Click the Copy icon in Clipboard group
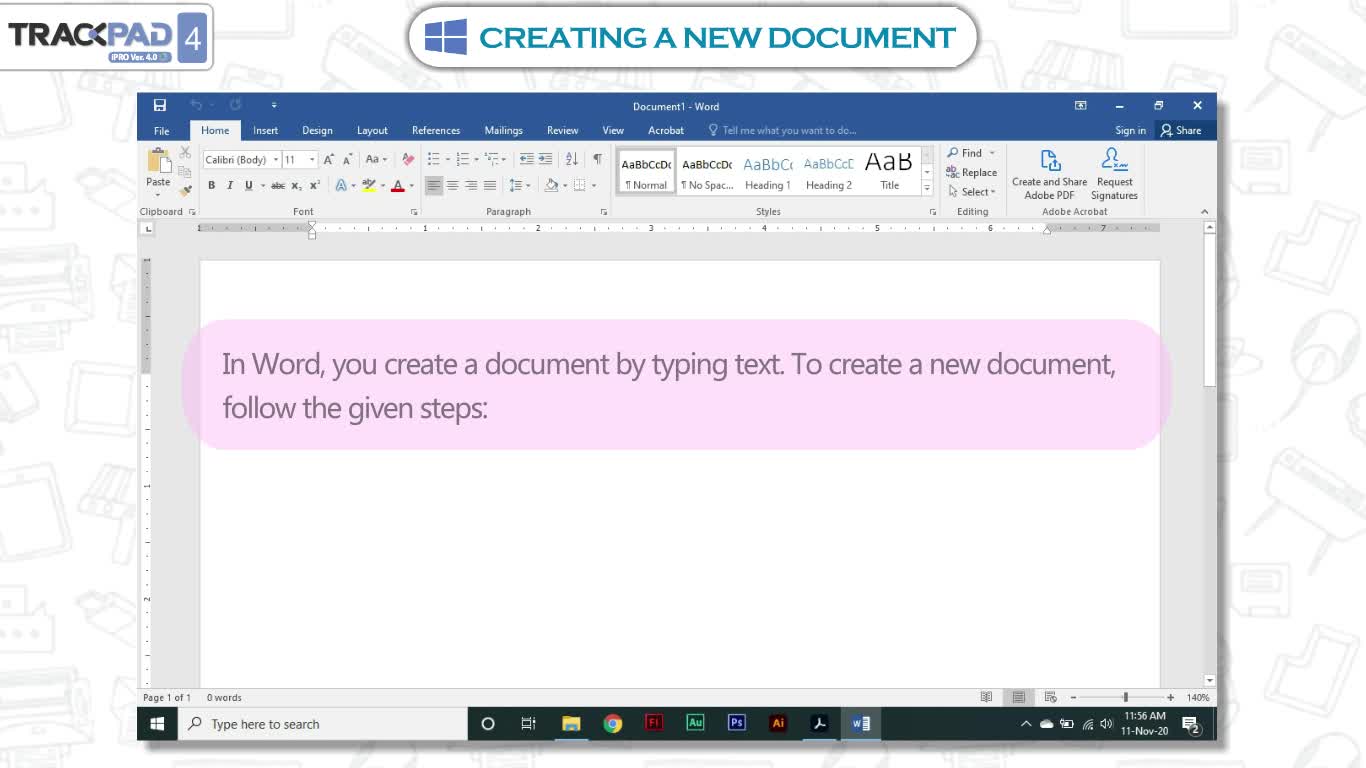1366x768 pixels. click(185, 171)
